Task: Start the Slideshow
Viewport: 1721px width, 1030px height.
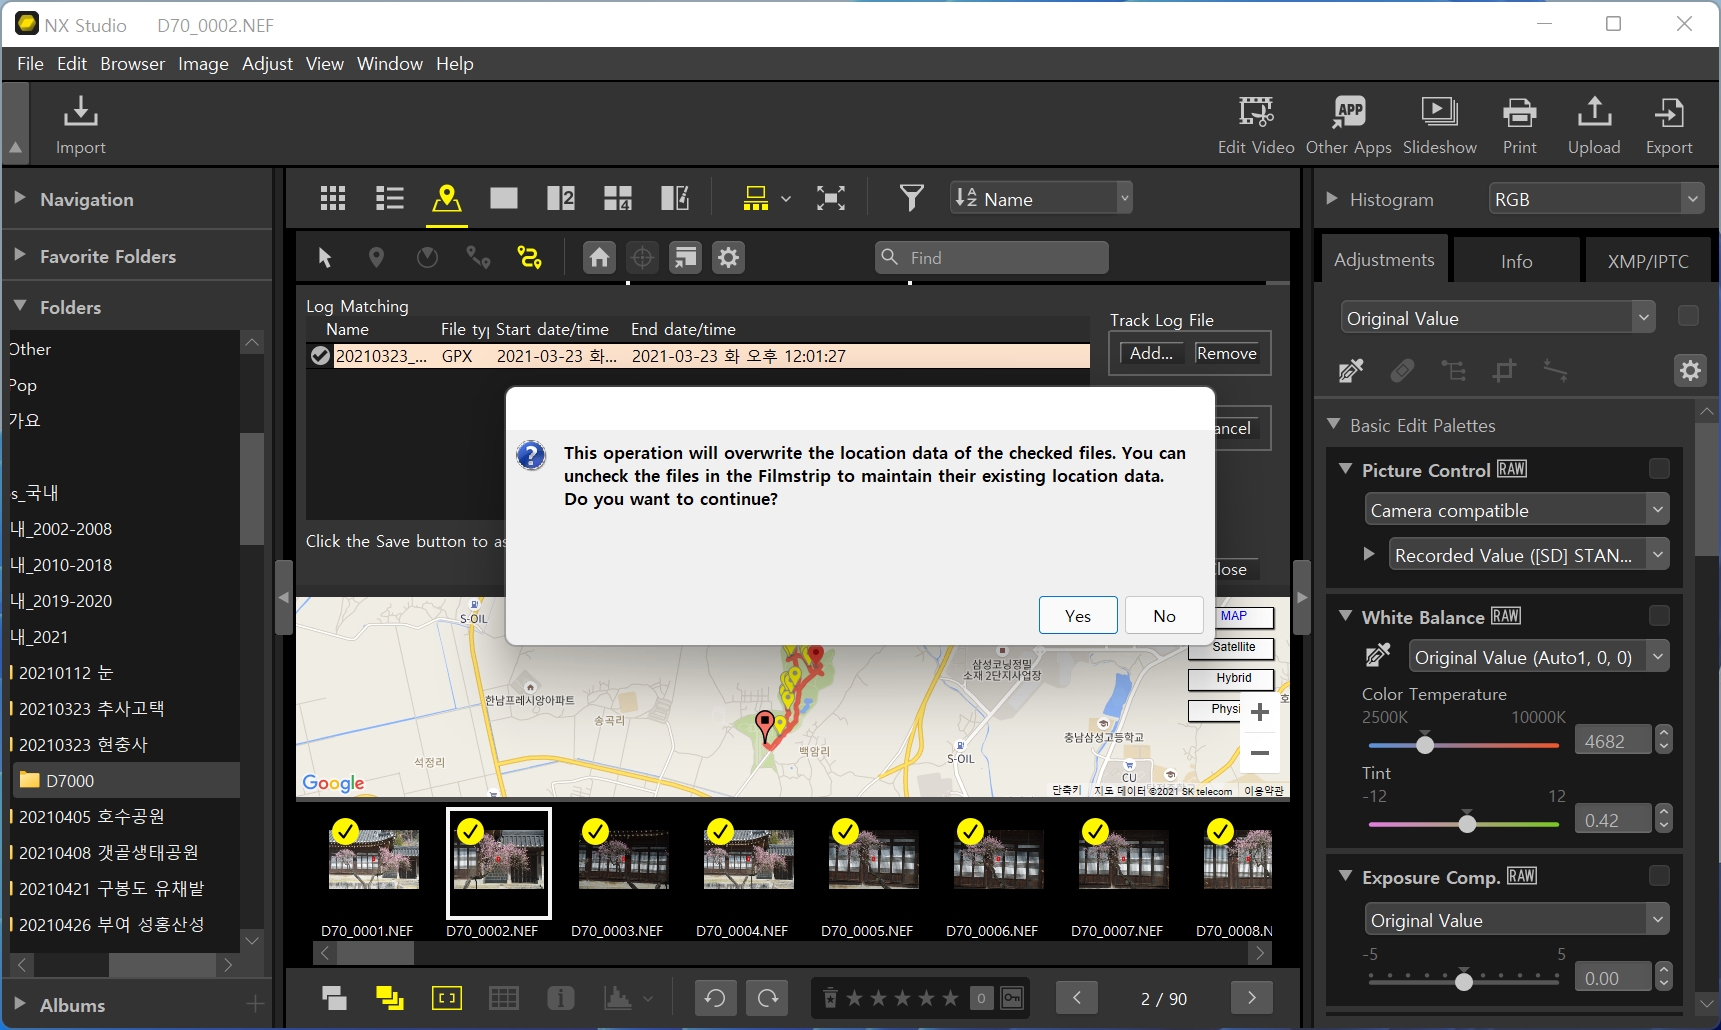Action: tap(1439, 112)
